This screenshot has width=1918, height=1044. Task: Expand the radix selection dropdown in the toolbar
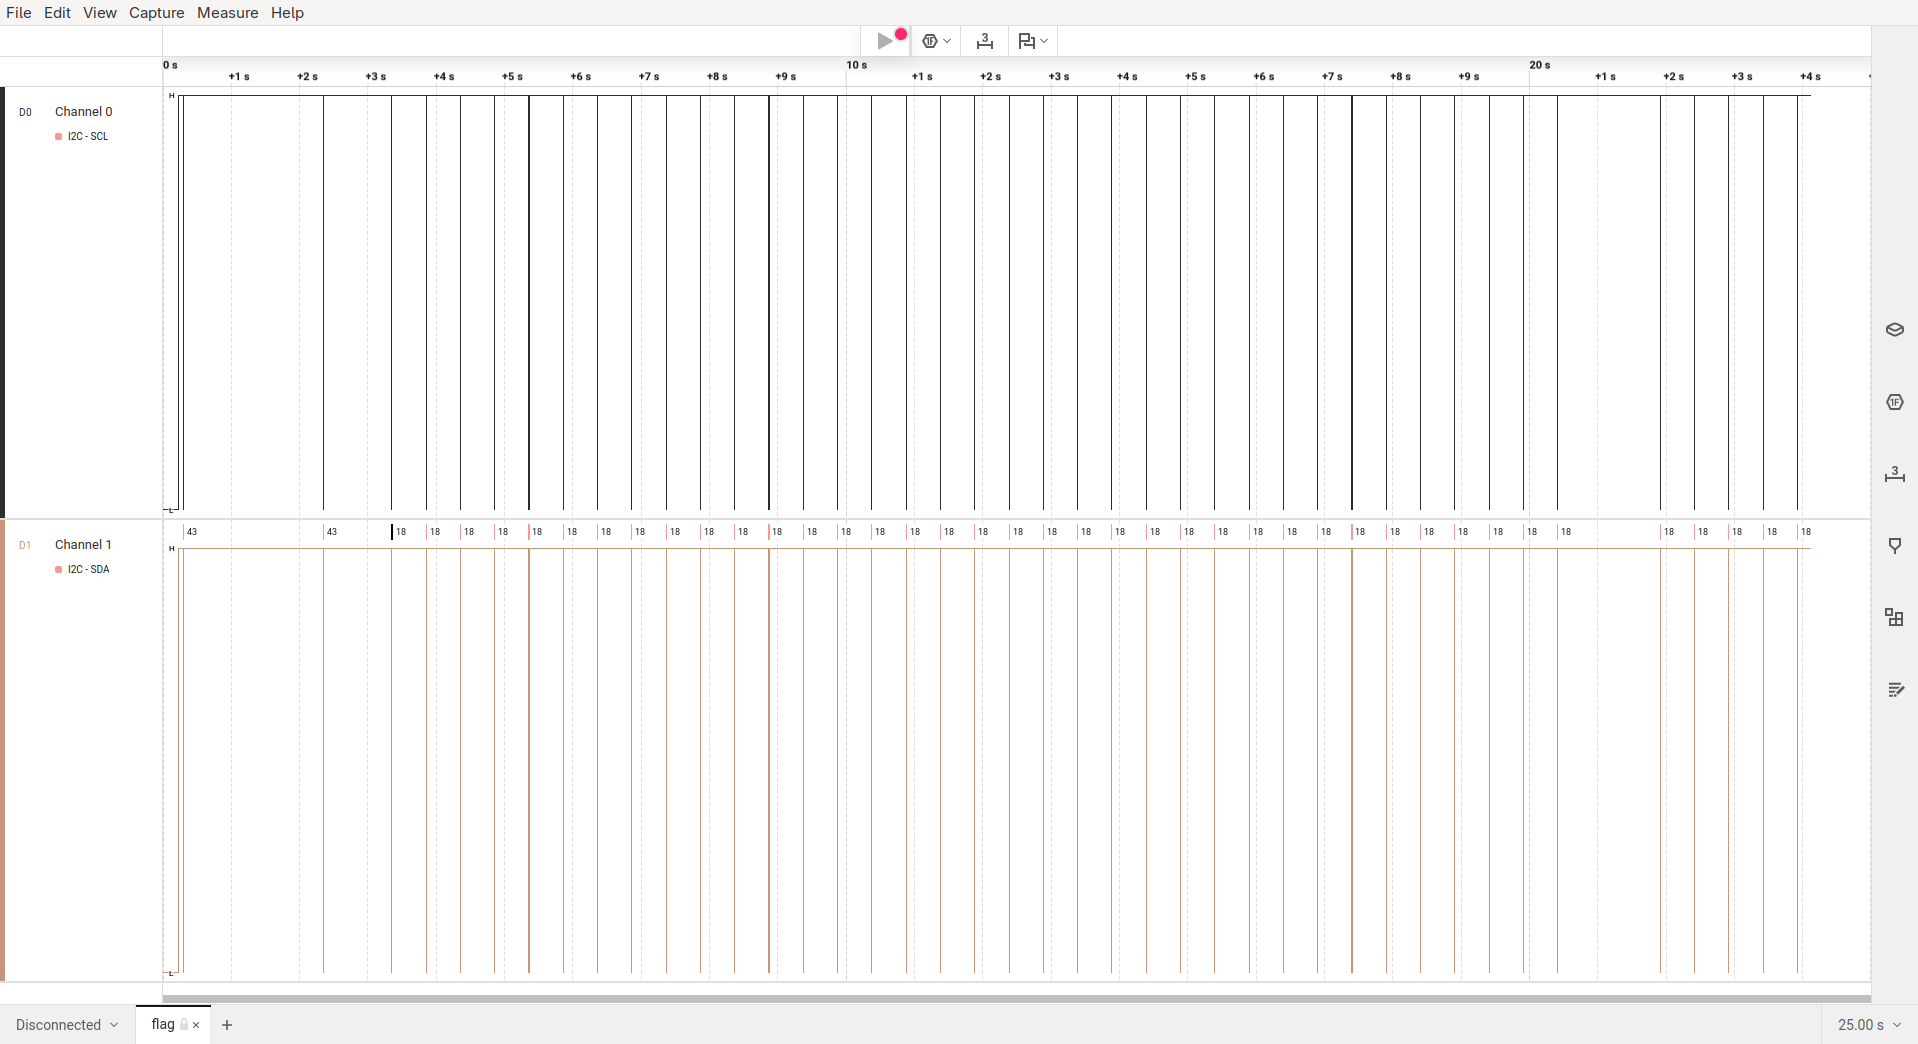pos(947,41)
